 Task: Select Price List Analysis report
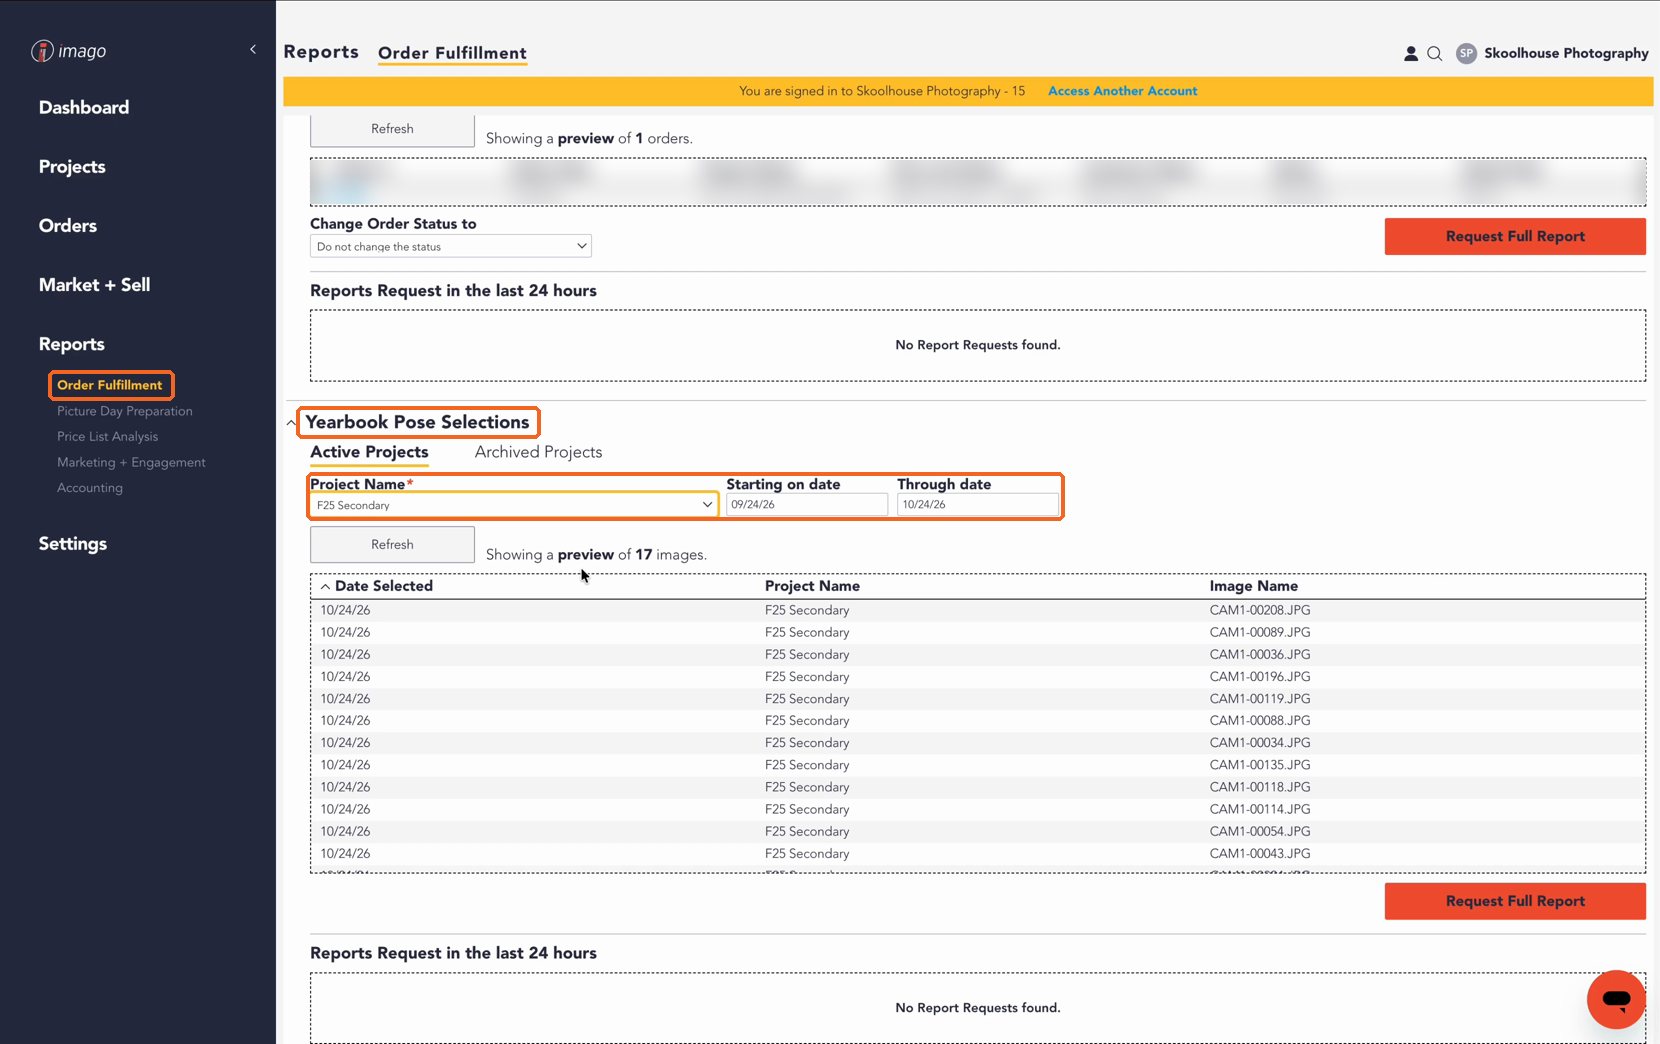108,437
